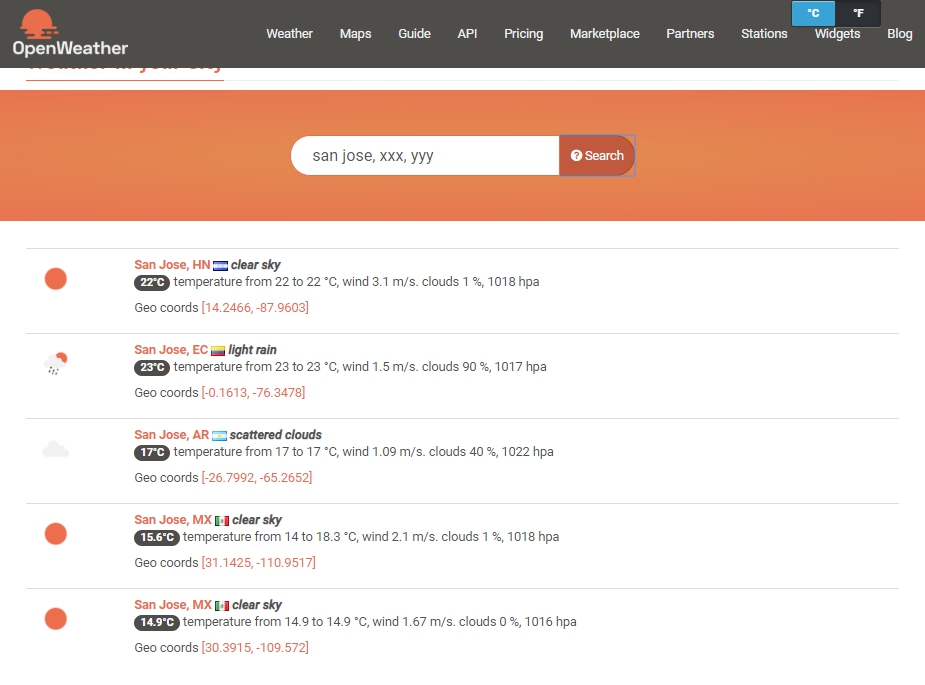Screen dimensions: 925x685
Task: Open the Marketplace nav link
Action: pyautogui.click(x=604, y=34)
